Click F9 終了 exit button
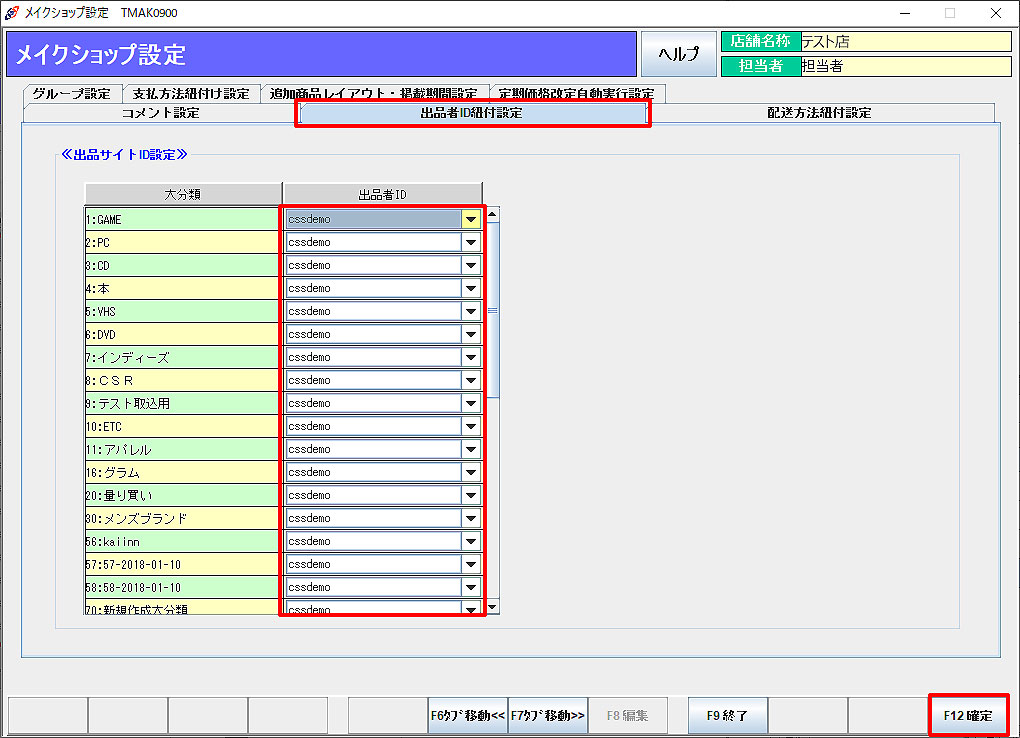The image size is (1020, 738). click(727, 715)
